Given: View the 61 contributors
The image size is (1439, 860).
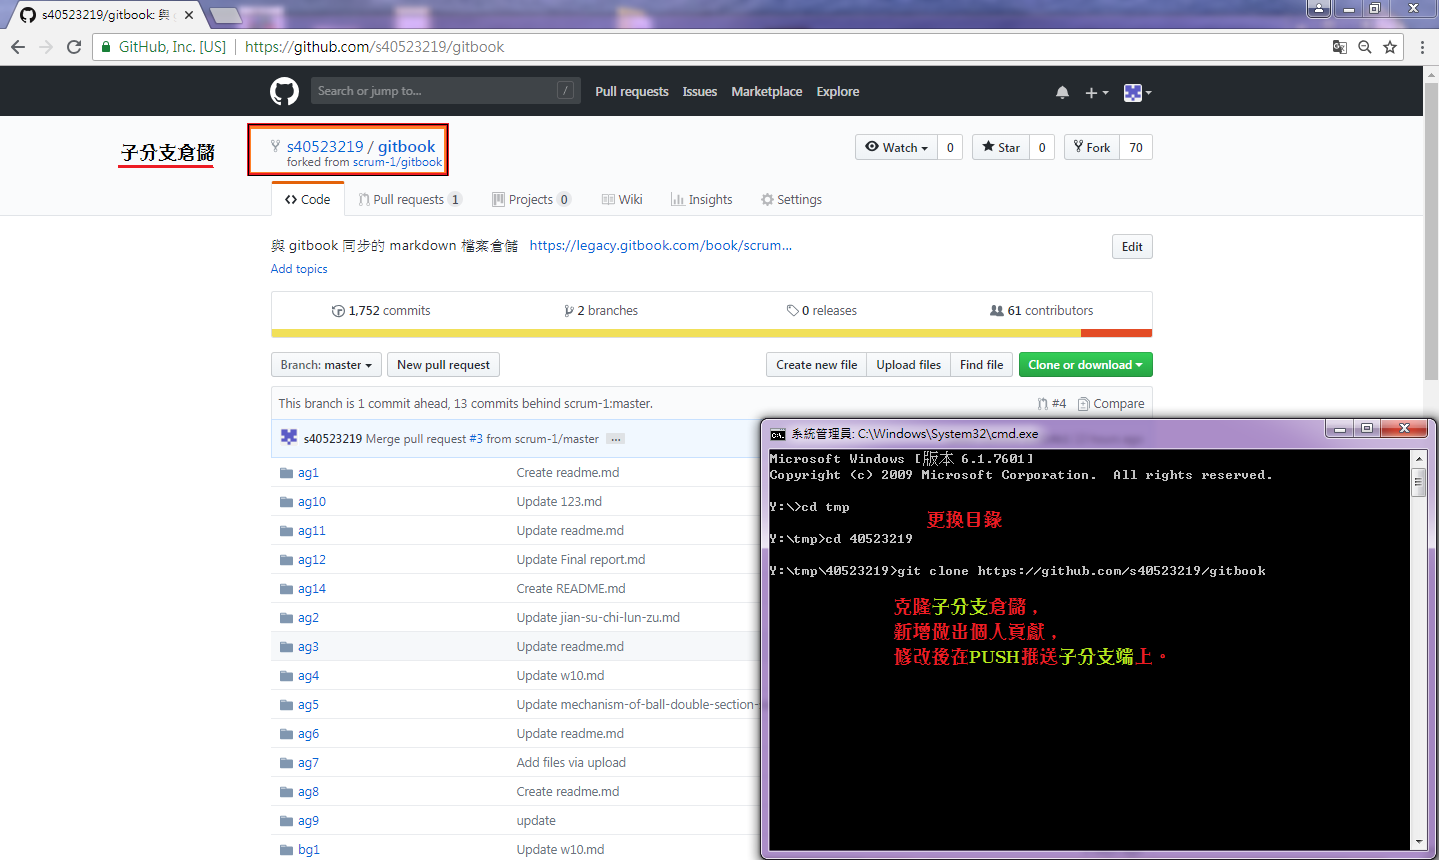Looking at the screenshot, I should click(1042, 310).
